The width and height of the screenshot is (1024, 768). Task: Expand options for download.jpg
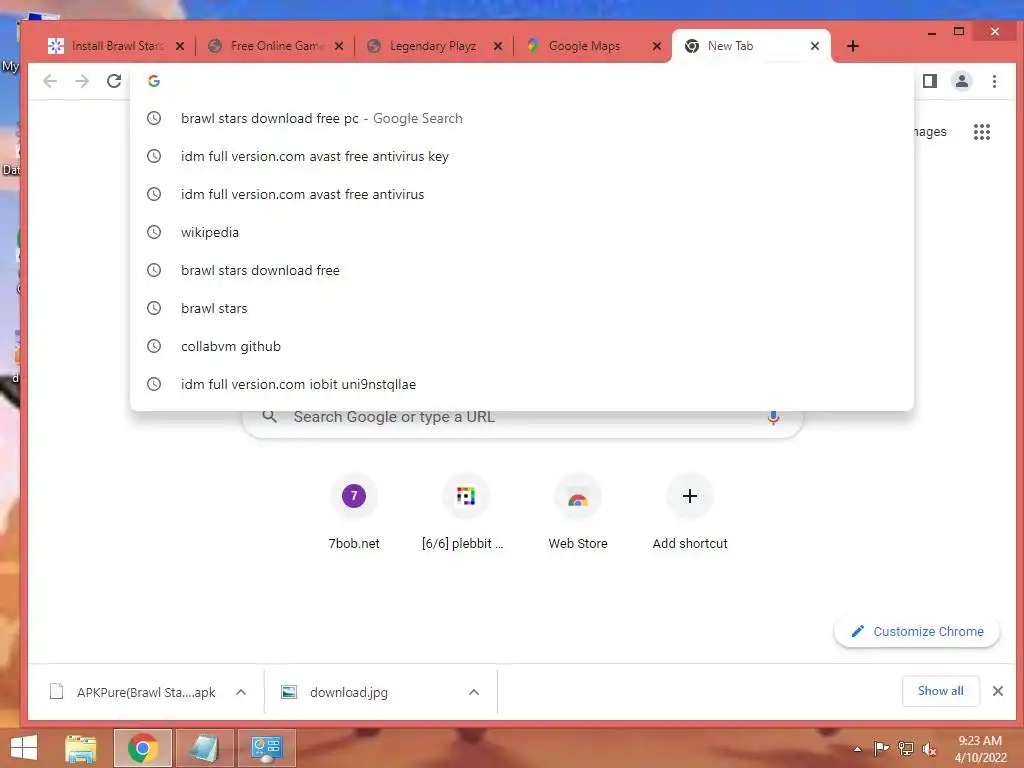click(x=474, y=692)
